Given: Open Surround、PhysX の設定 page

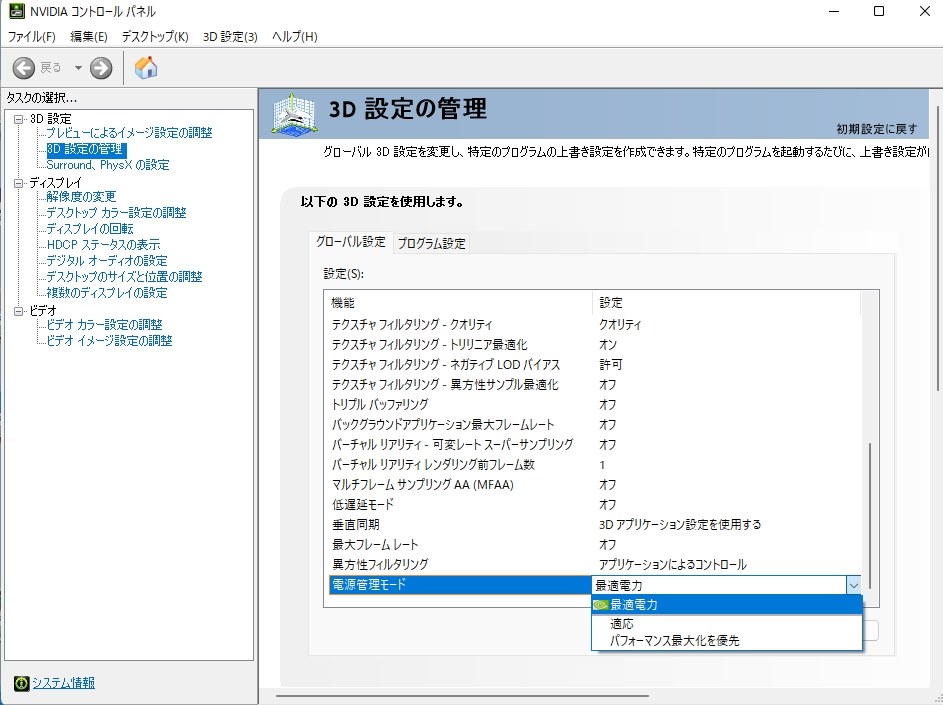Looking at the screenshot, I should click(108, 165).
